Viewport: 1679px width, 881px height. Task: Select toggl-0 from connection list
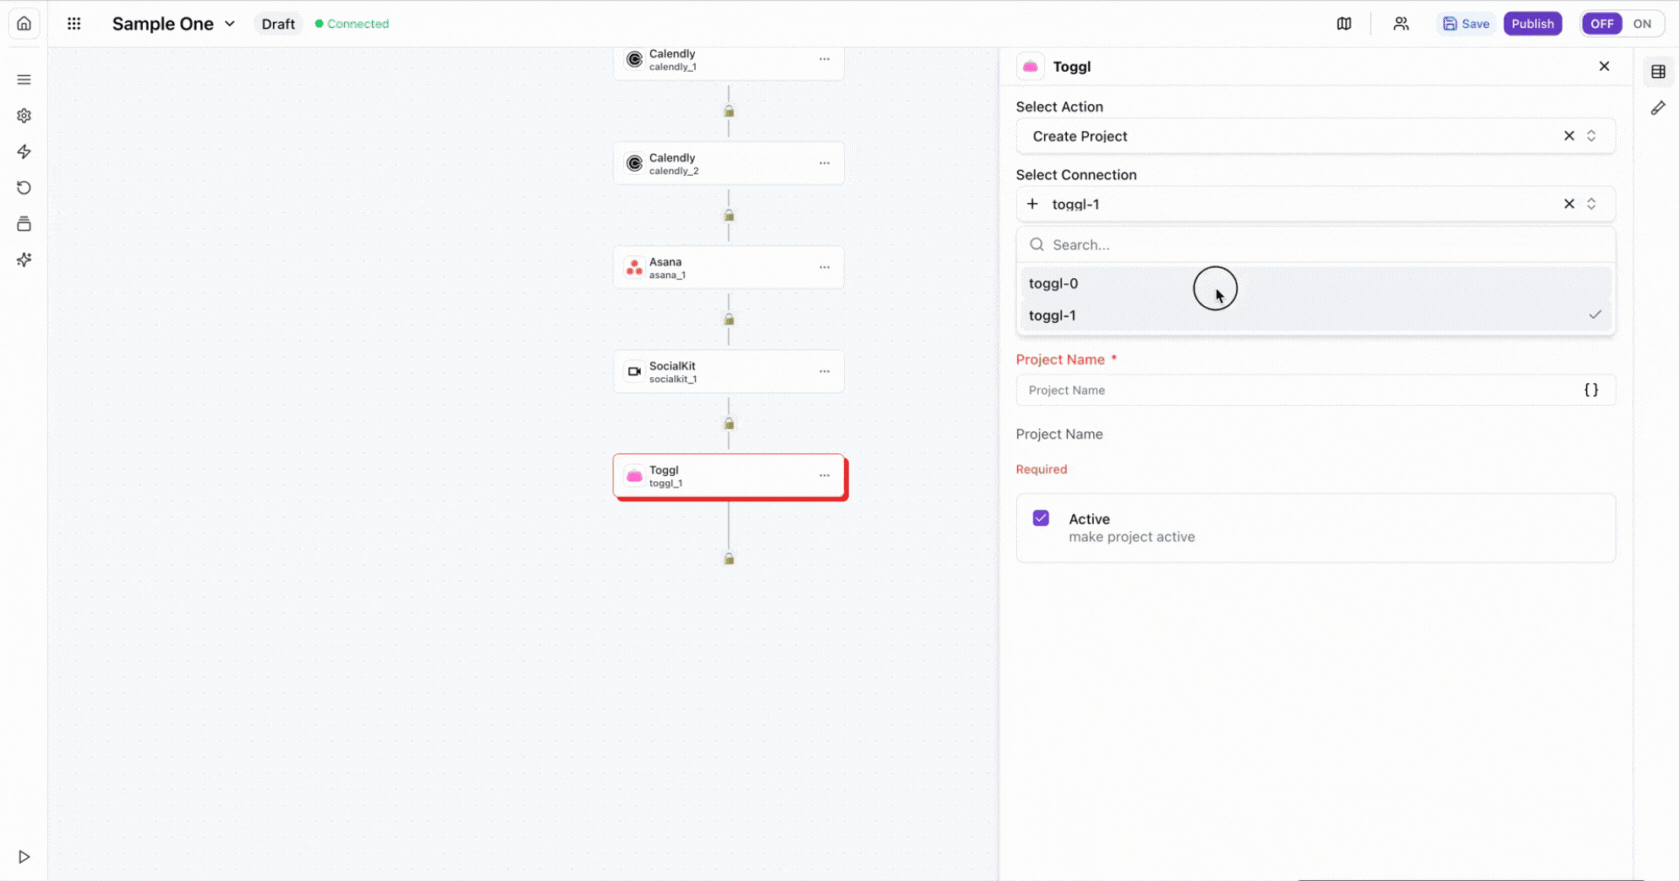1054,283
